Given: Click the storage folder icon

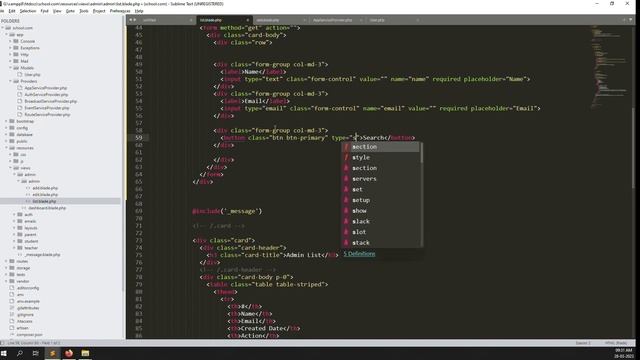Looking at the screenshot, I should tap(12, 268).
